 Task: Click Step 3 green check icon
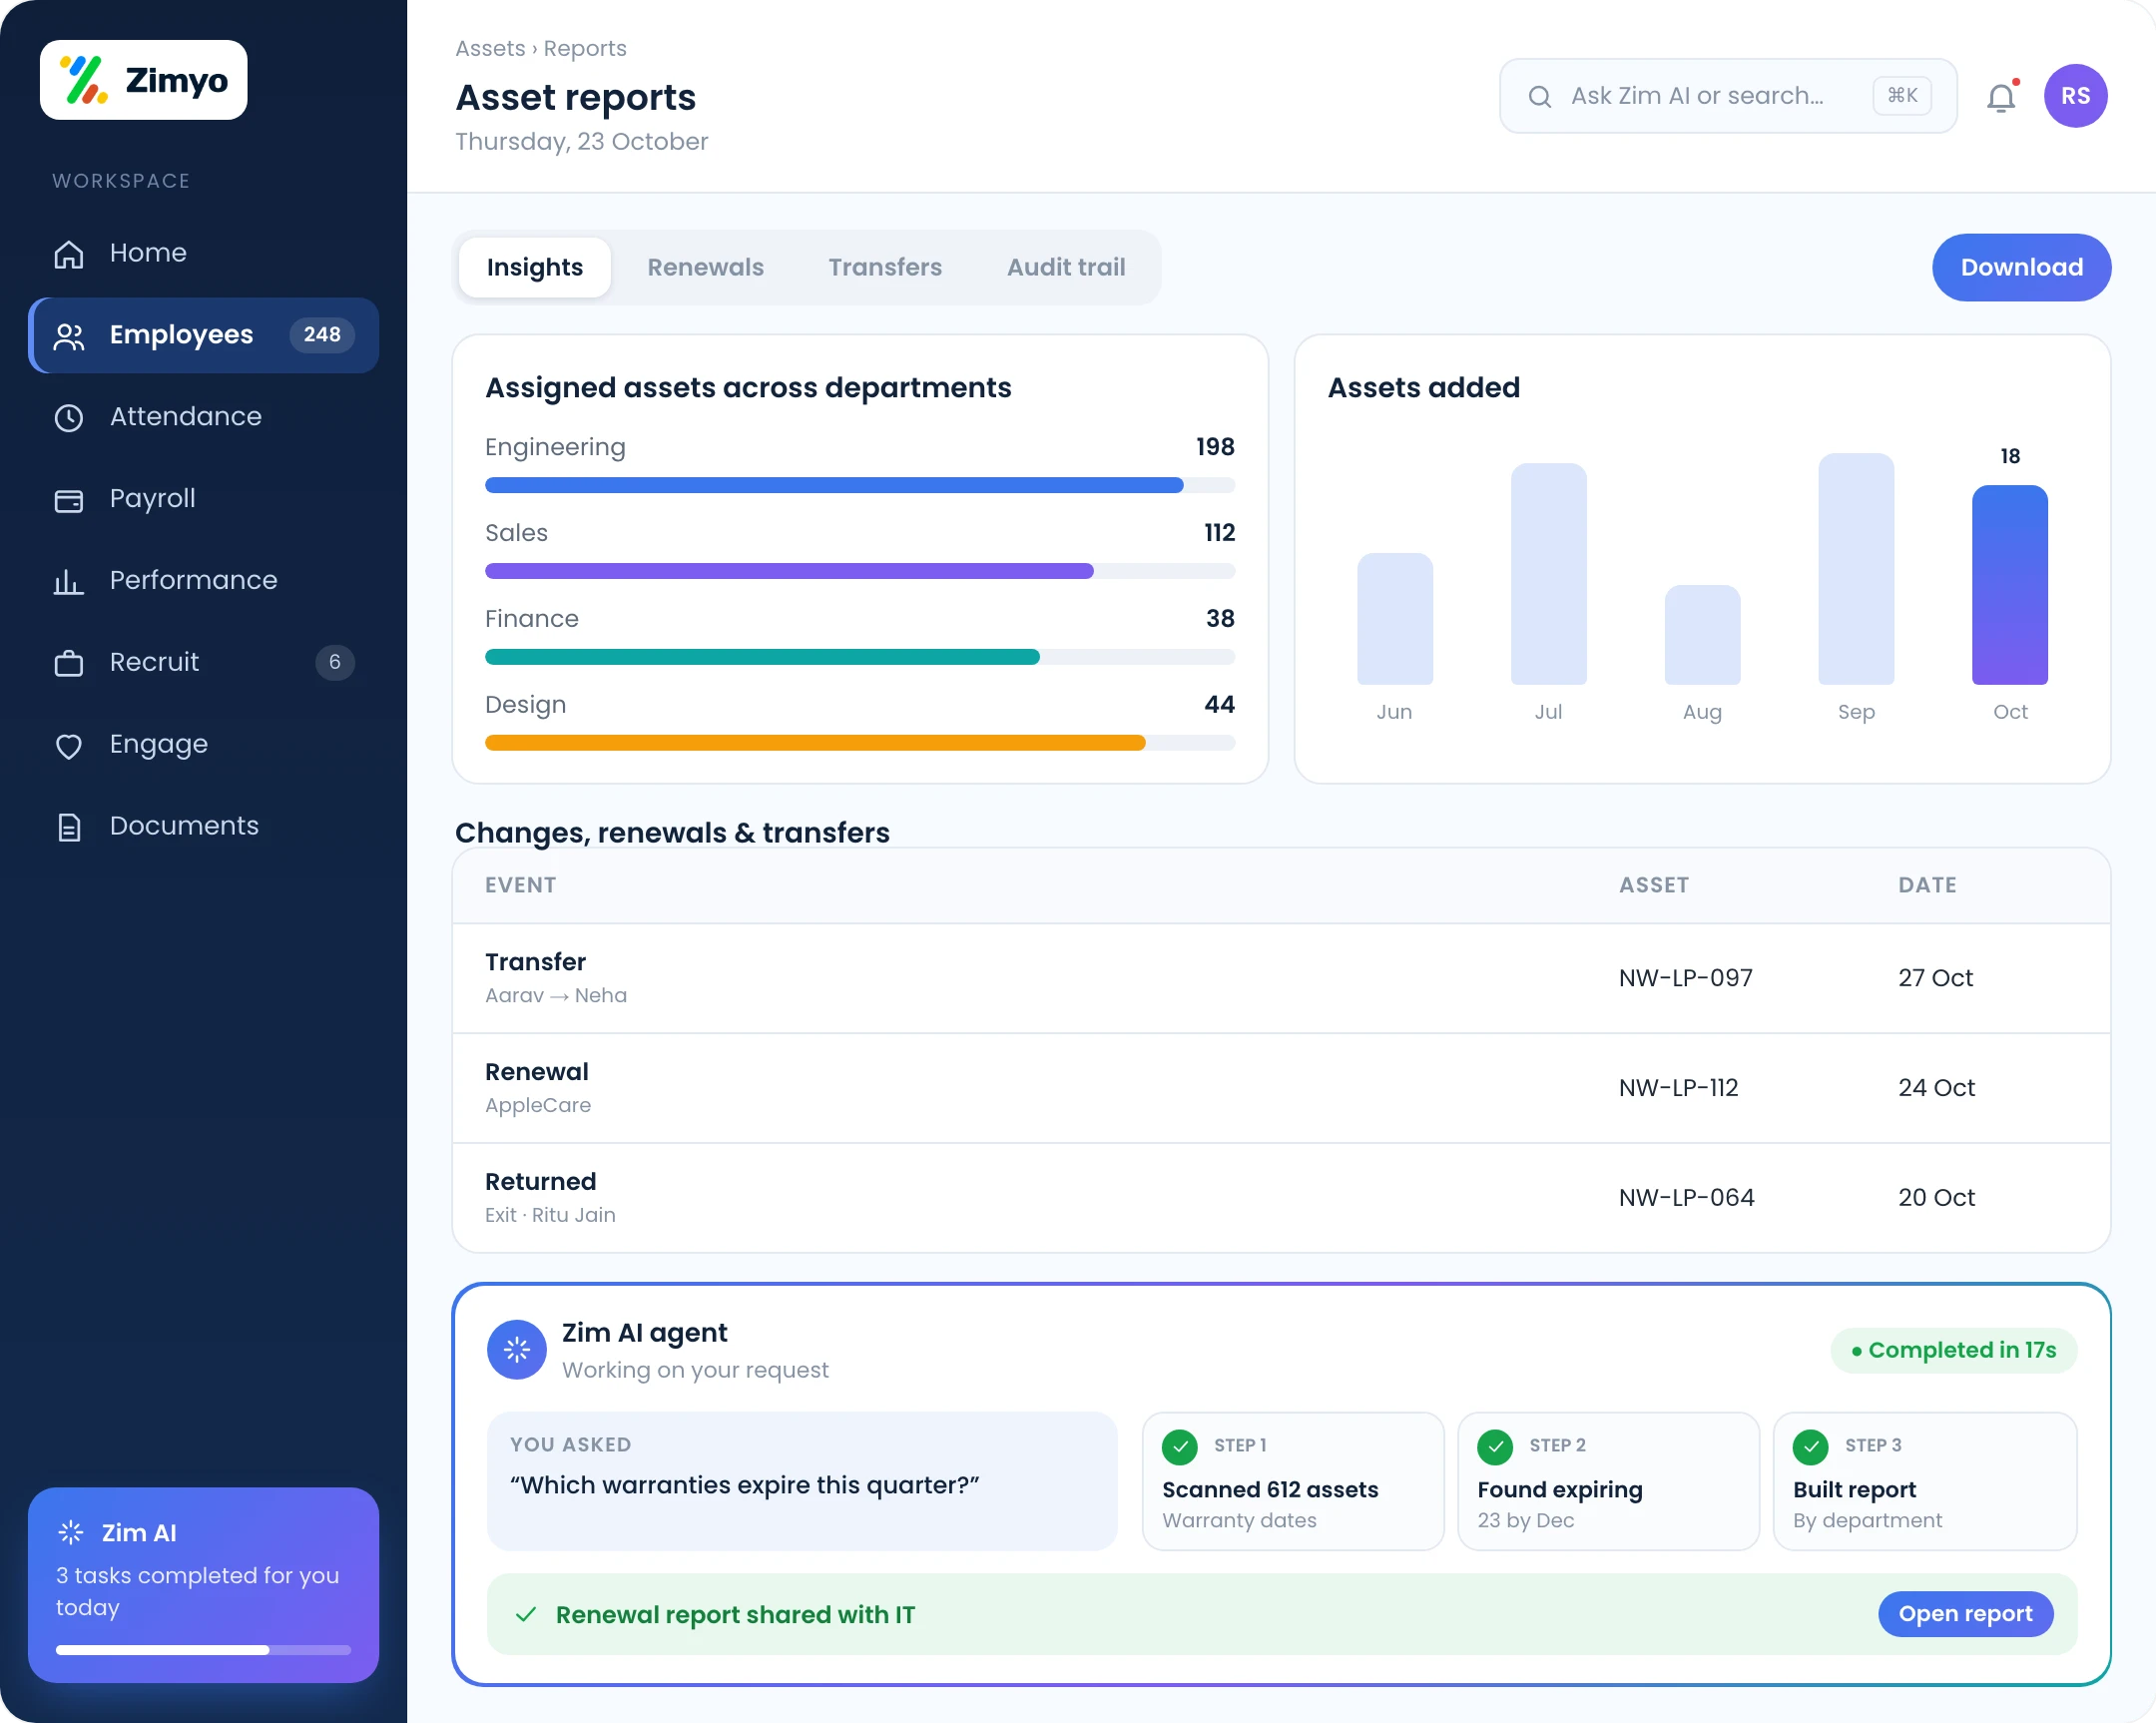pos(1810,1446)
